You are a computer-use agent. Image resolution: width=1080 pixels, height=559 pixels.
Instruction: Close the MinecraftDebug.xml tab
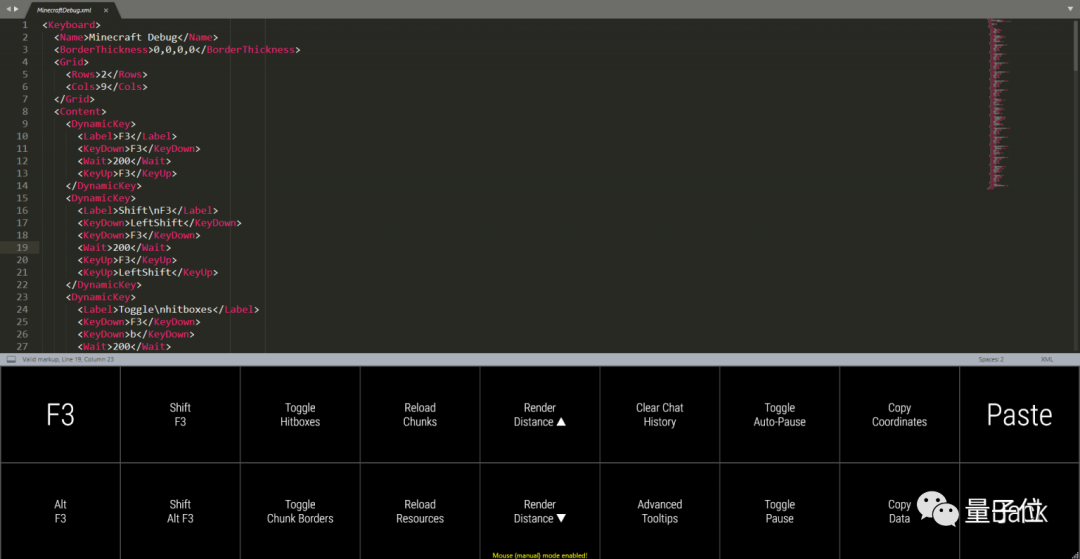click(105, 10)
